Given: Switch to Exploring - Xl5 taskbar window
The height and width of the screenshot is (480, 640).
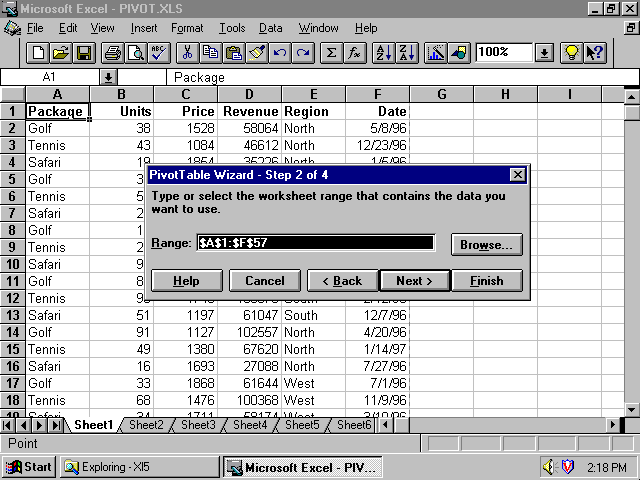Looking at the screenshot, I should click(x=140, y=467).
